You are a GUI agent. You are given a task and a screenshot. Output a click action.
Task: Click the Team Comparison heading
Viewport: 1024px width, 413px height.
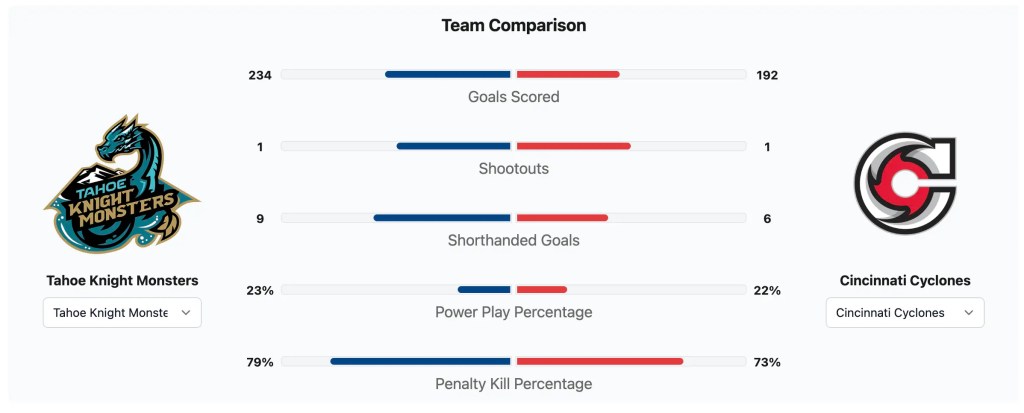[514, 25]
